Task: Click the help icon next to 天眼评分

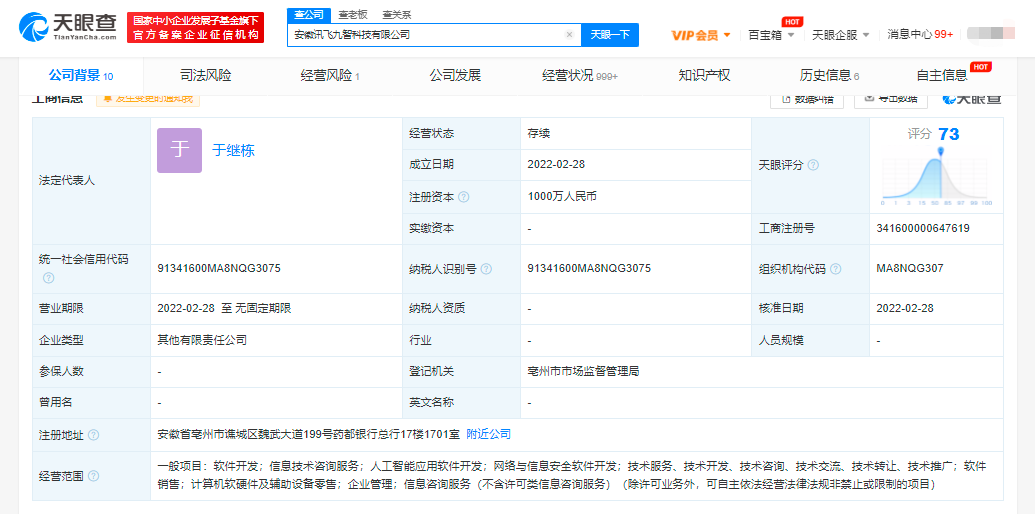Action: tap(813, 165)
